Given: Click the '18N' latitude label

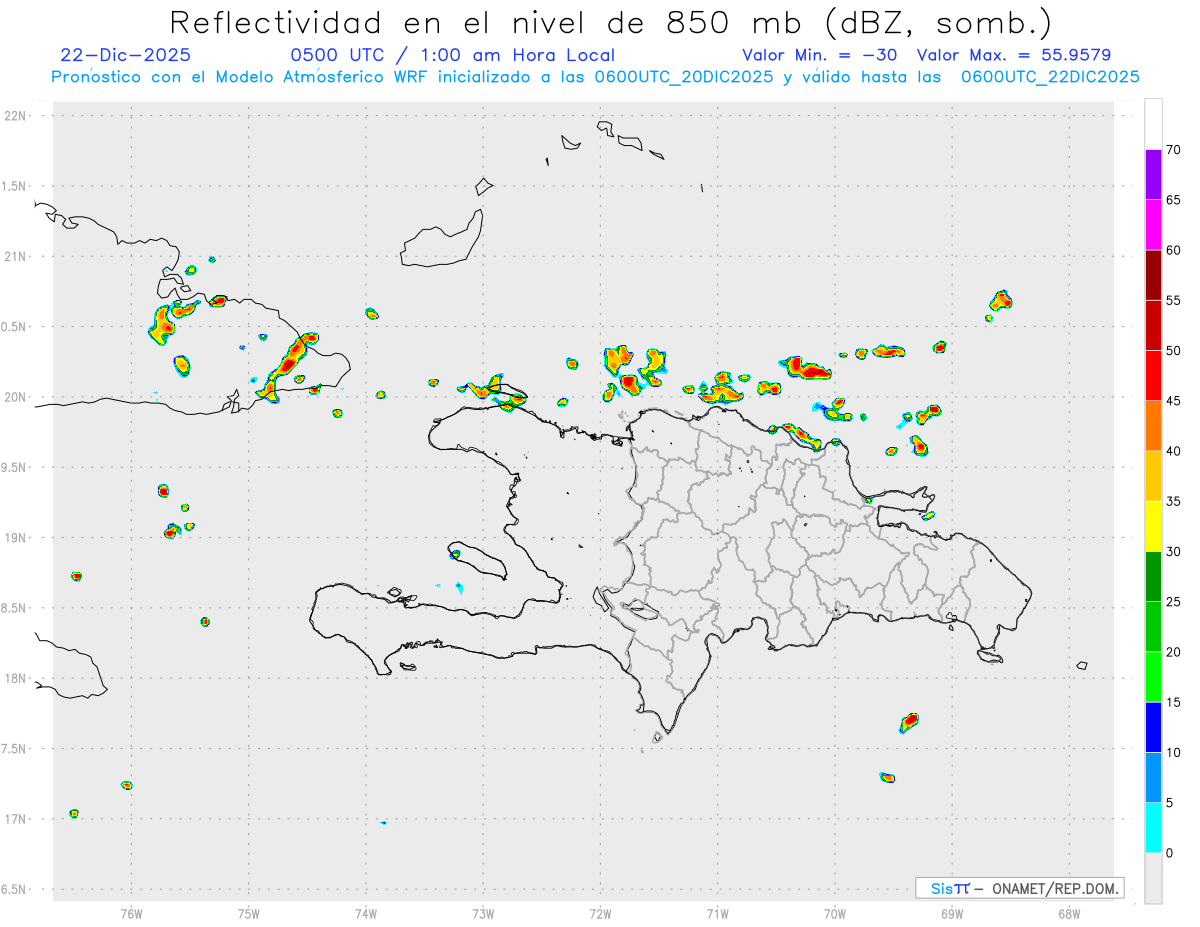Looking at the screenshot, I should pyautogui.click(x=17, y=678).
